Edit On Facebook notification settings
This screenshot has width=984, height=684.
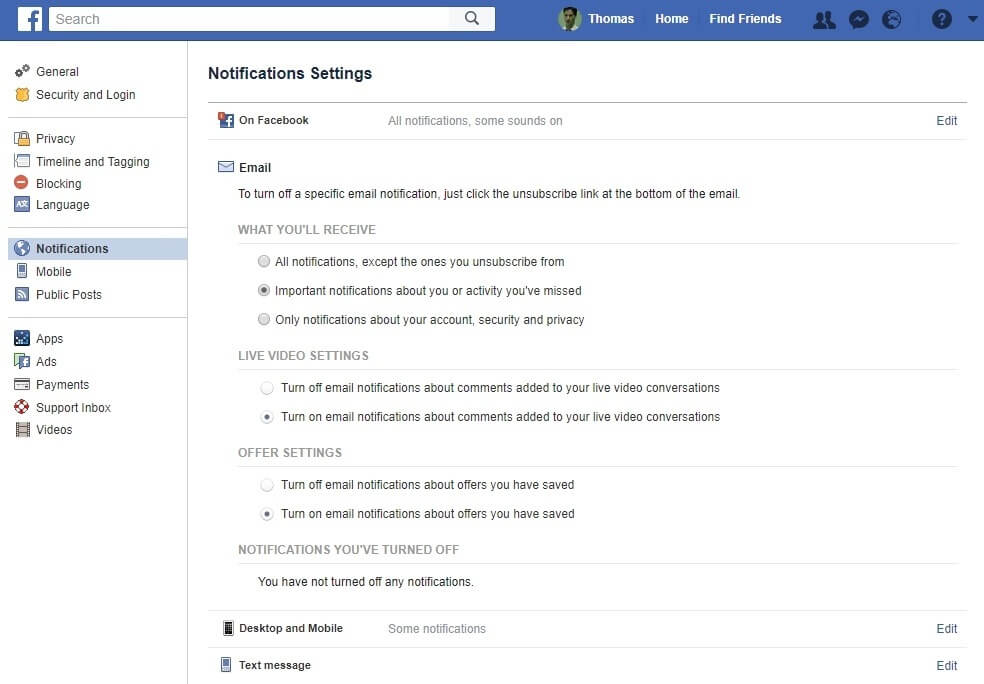tap(946, 120)
